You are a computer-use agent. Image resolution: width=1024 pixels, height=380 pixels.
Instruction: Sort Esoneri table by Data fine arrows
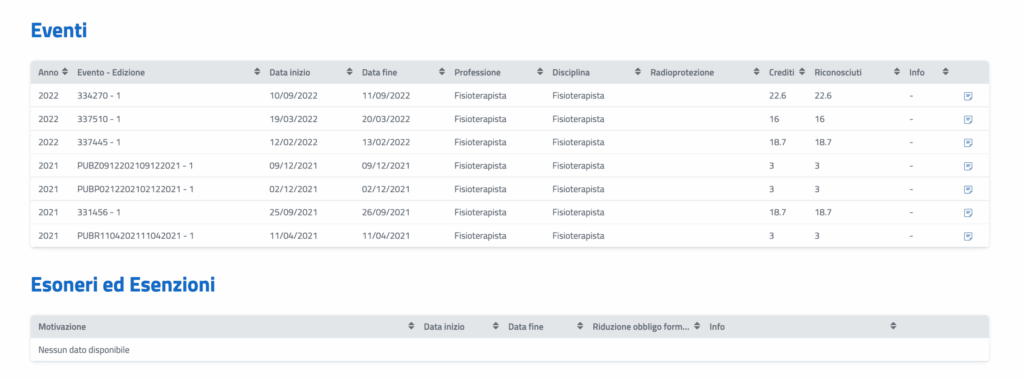(580, 326)
